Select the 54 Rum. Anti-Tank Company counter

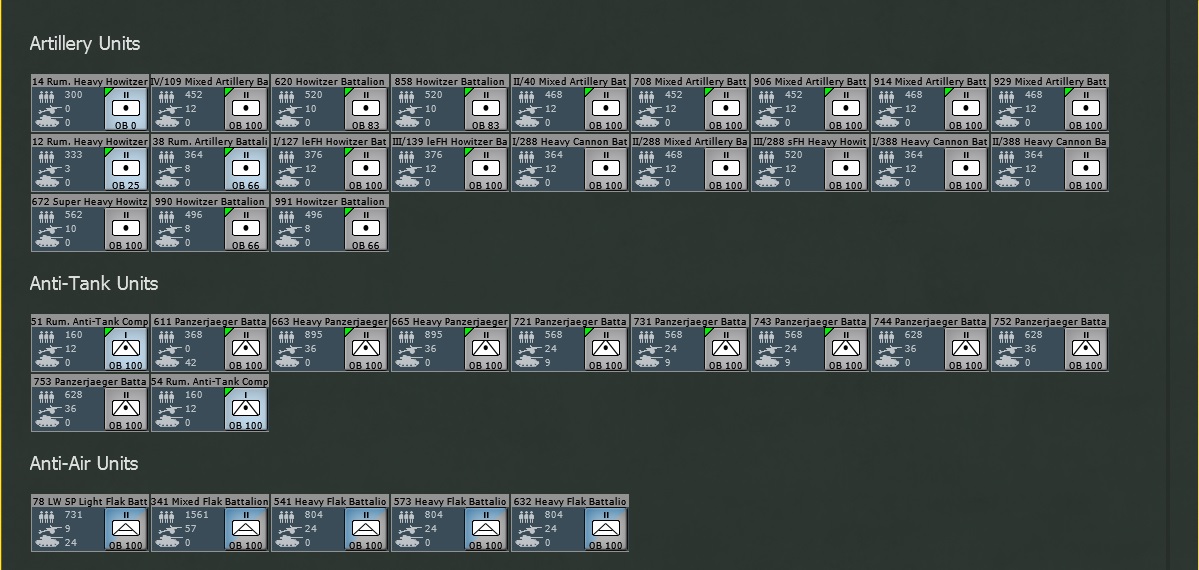246,409
